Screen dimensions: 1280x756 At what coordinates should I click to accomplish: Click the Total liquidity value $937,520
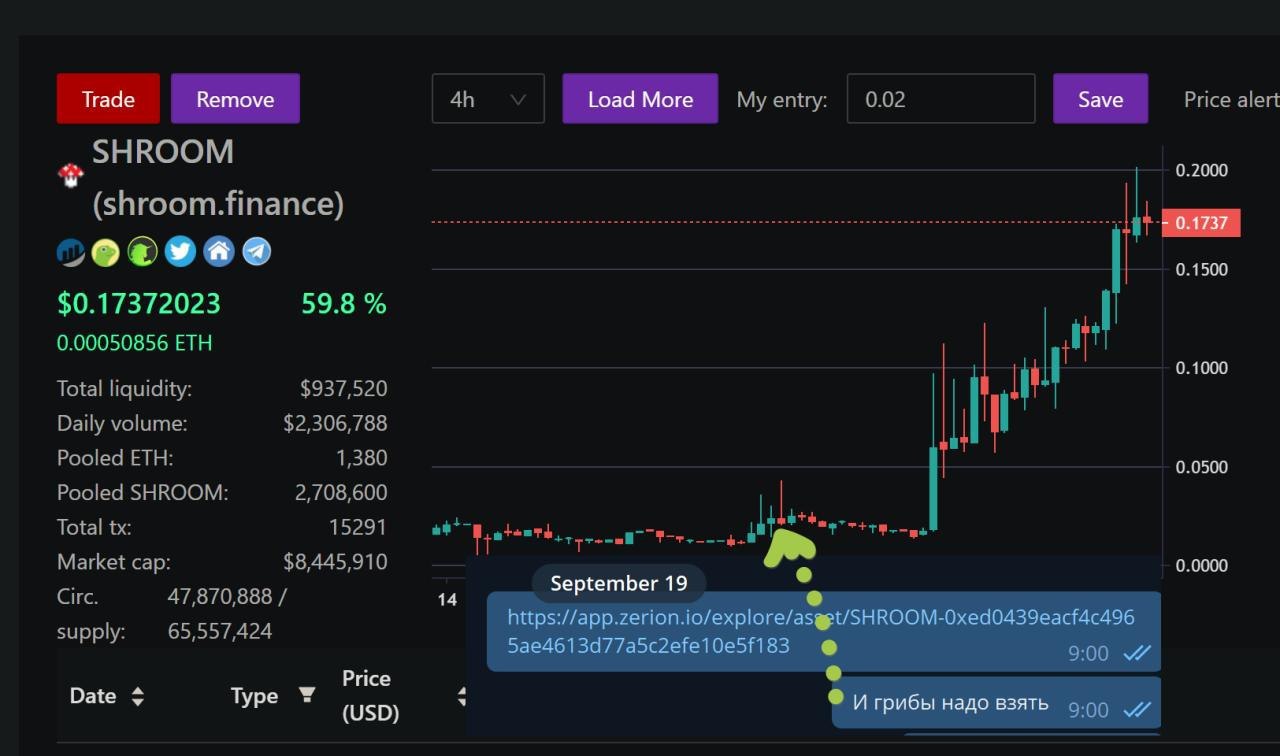click(343, 389)
